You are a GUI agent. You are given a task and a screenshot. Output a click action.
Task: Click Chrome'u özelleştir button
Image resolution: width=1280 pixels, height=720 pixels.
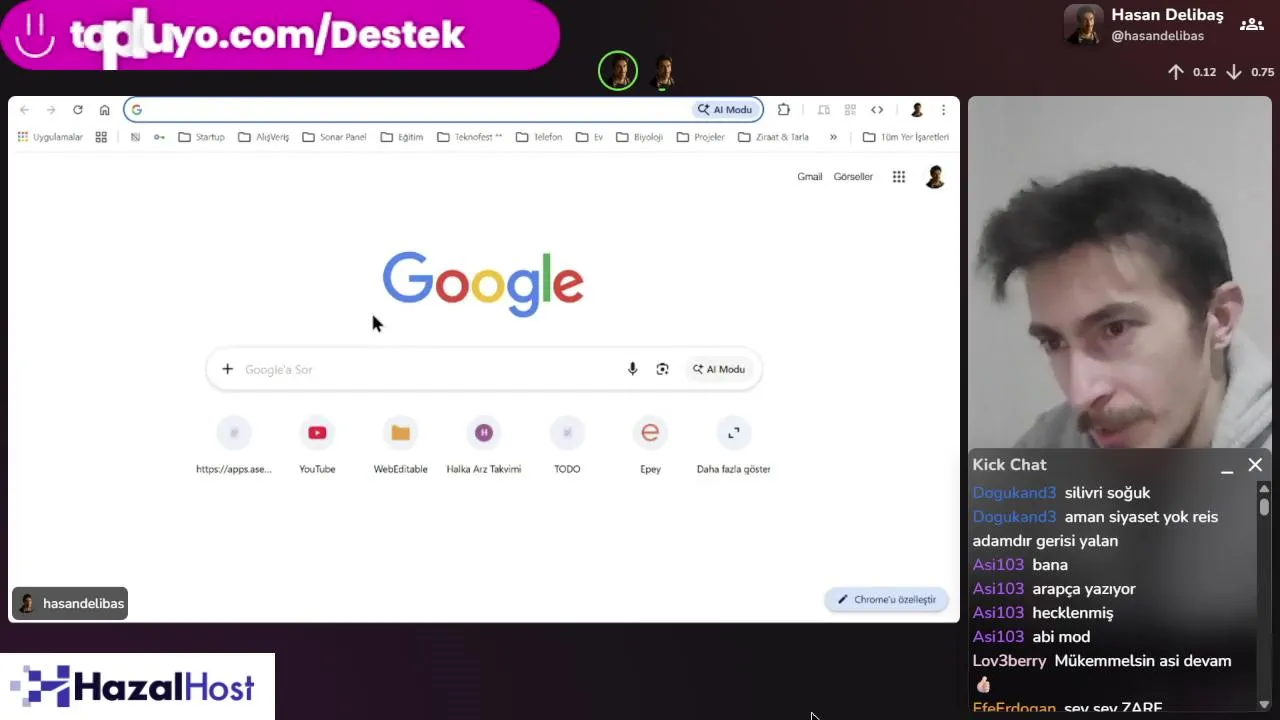[886, 599]
